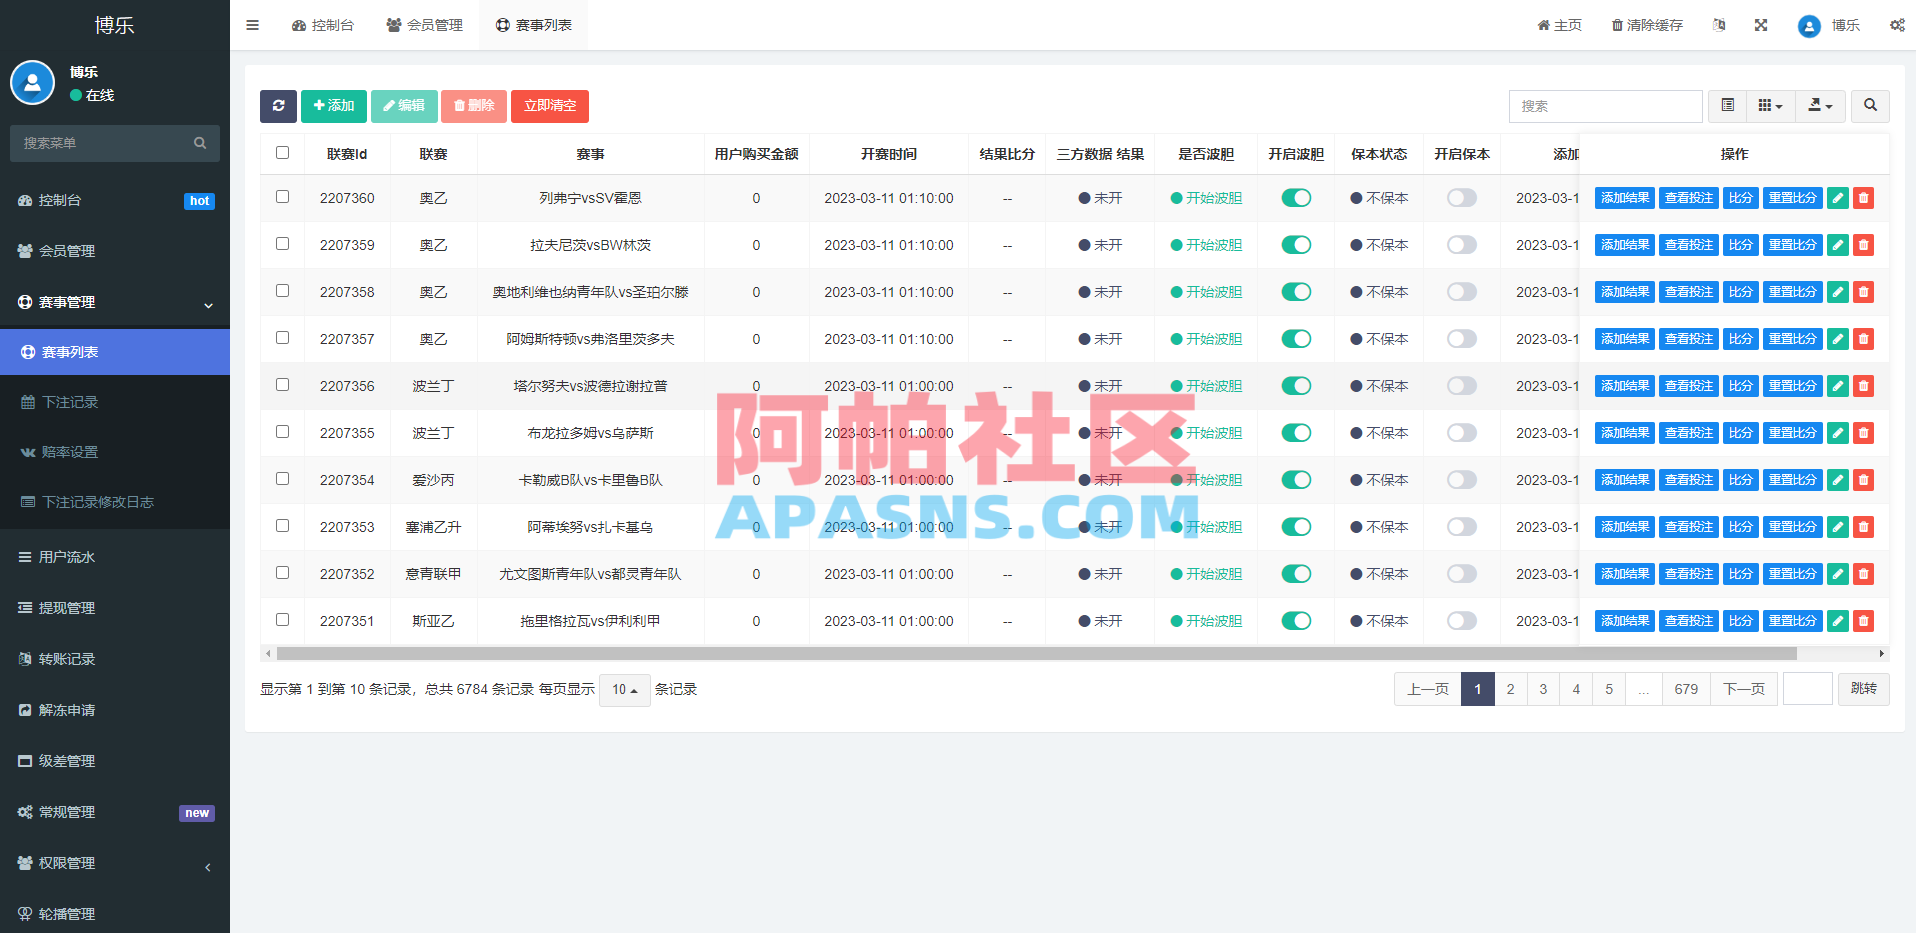
Task: Collapse the 赛事管理 sidebar menu
Action: (114, 302)
